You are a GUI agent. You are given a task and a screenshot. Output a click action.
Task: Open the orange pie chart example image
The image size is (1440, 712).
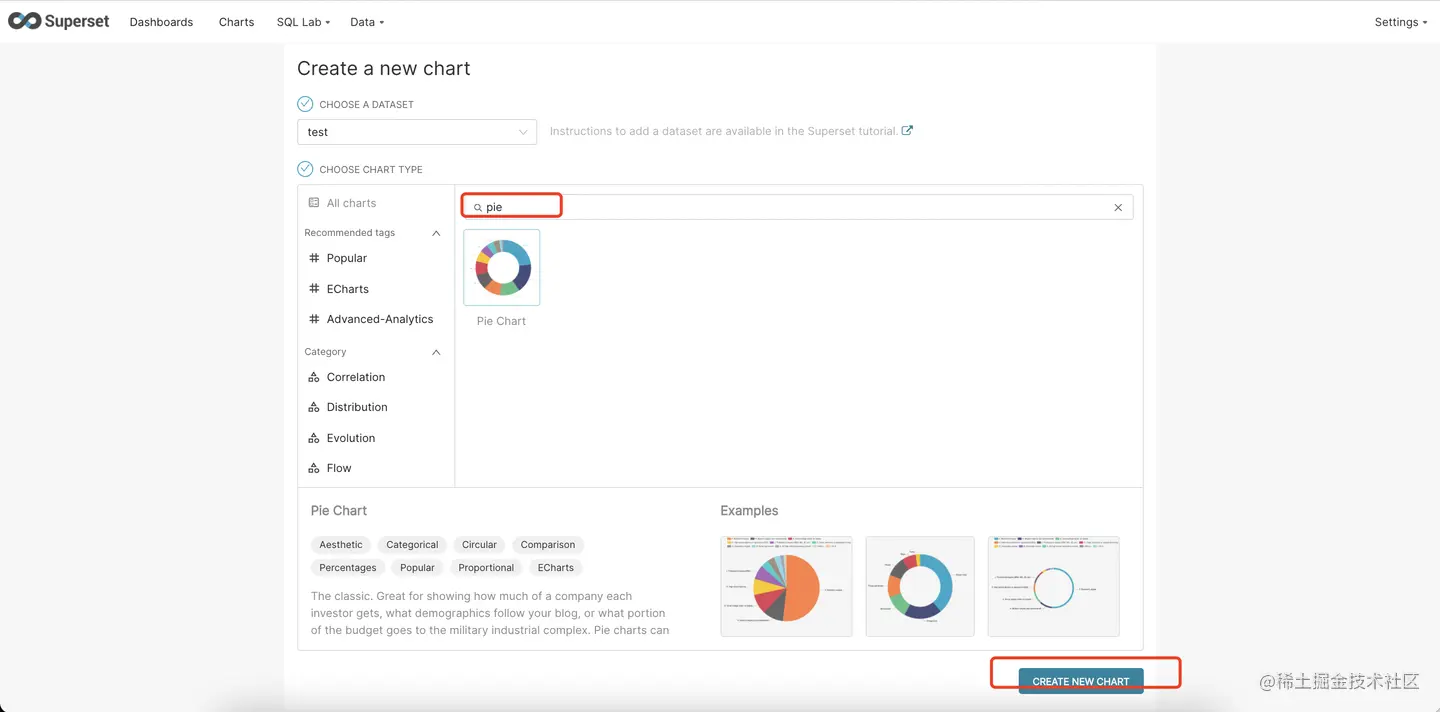786,586
